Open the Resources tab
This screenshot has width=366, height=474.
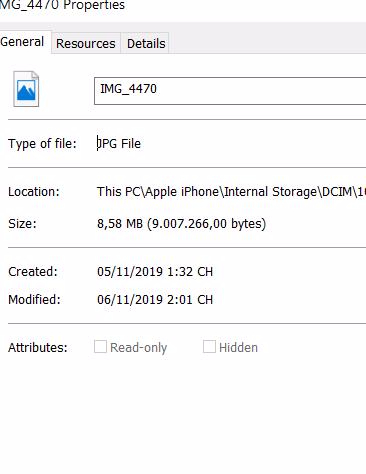(86, 43)
